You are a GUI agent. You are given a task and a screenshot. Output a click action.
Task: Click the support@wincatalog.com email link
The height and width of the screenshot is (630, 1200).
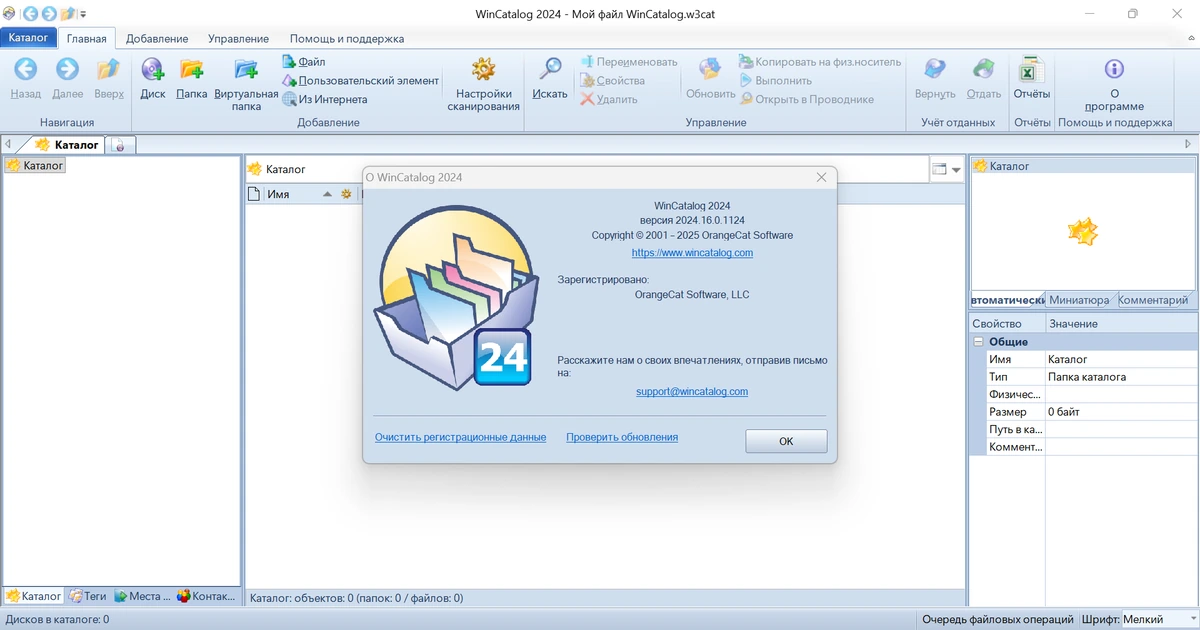point(692,391)
